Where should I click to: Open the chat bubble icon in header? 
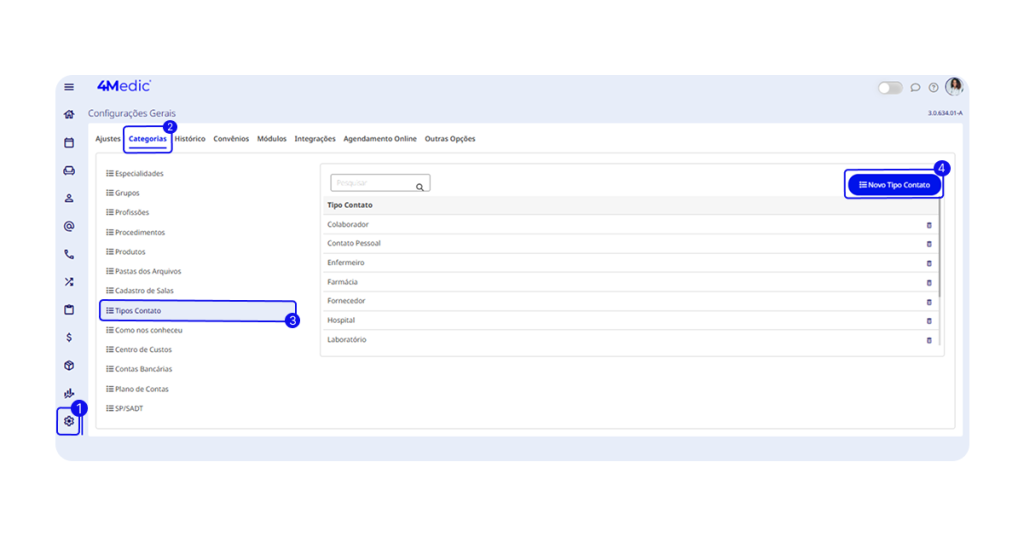click(x=915, y=88)
